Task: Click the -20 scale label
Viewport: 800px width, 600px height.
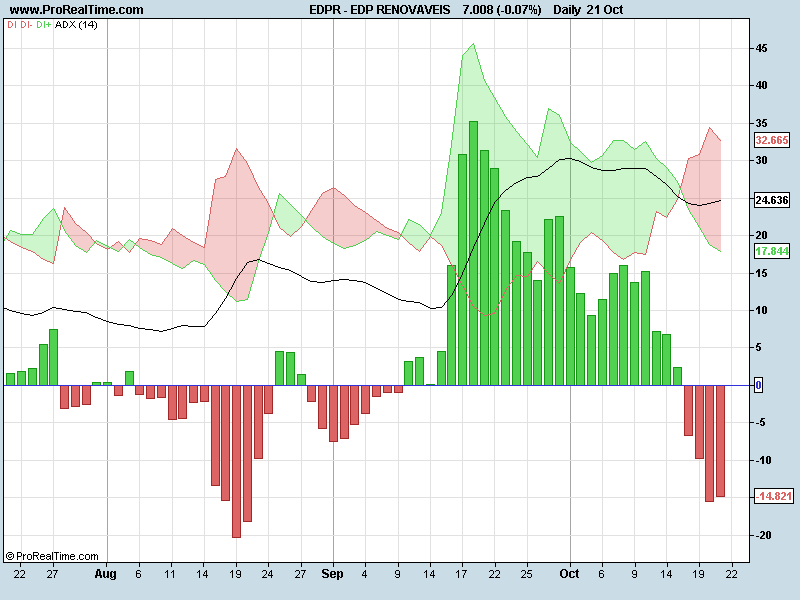Action: [763, 535]
